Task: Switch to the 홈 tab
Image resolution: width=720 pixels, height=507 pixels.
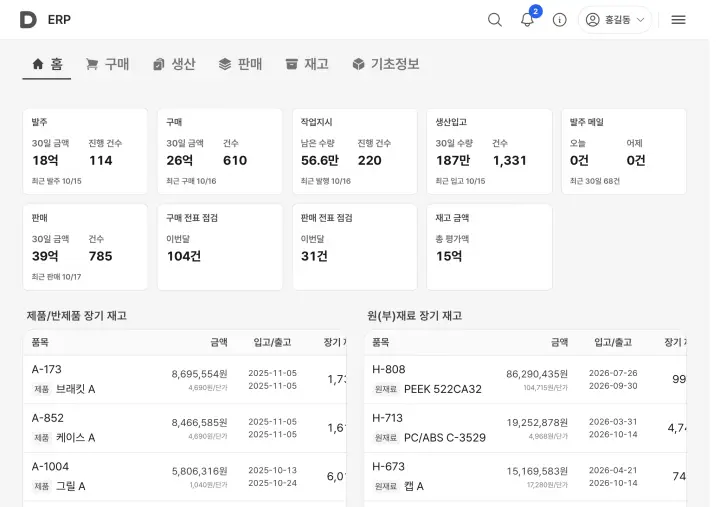Action: [x=47, y=64]
